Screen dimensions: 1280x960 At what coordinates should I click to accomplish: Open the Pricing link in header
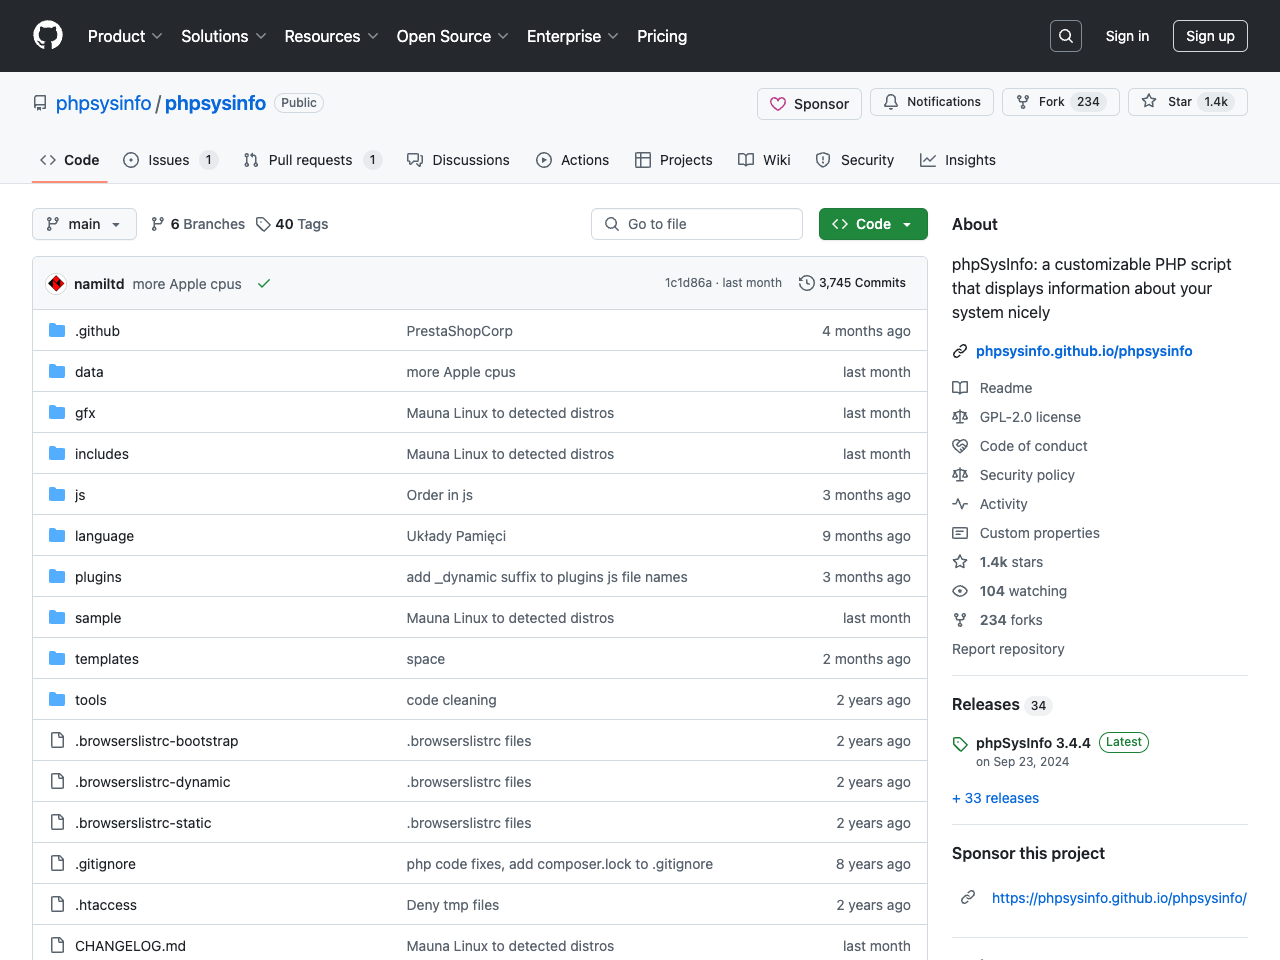662,36
